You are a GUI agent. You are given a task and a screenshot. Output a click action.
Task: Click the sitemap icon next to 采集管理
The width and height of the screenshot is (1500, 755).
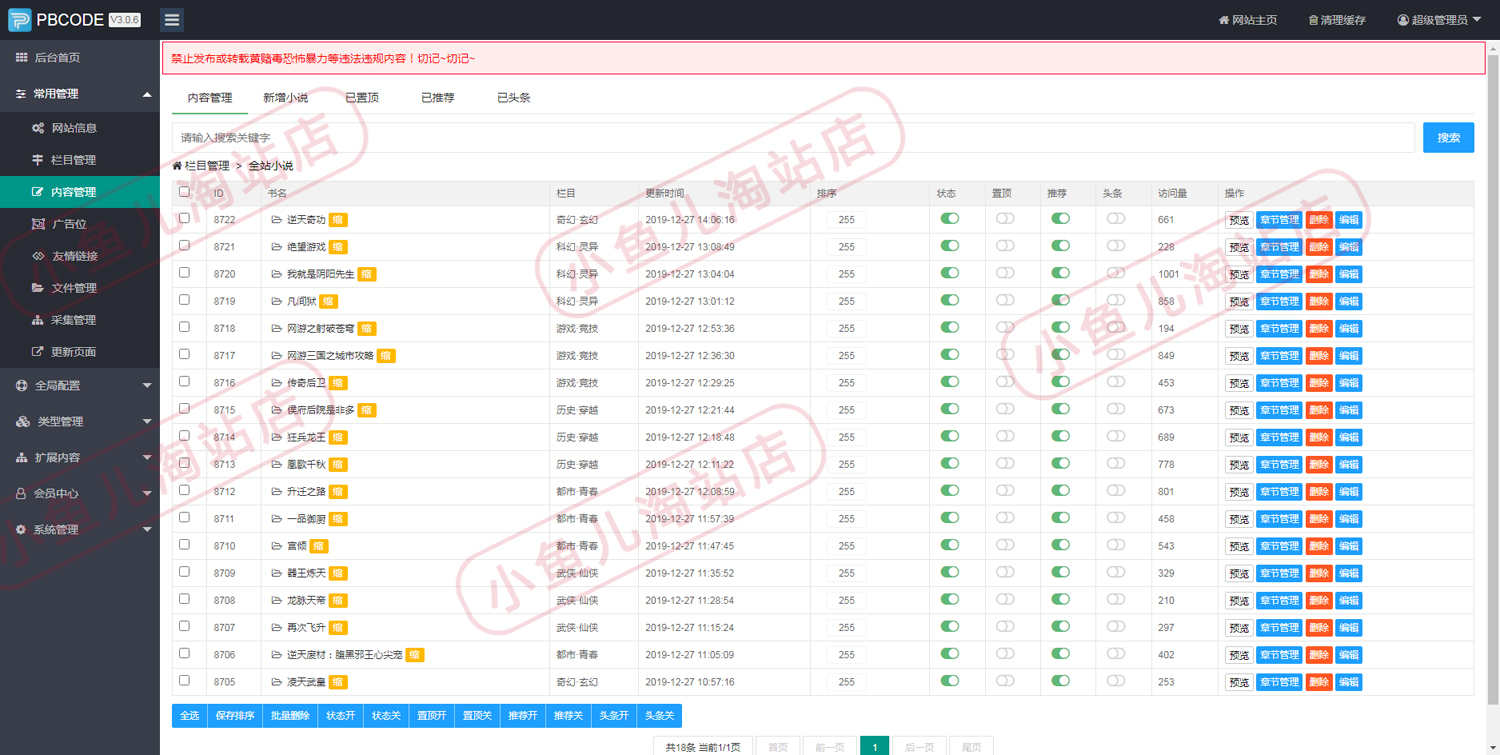(x=38, y=320)
